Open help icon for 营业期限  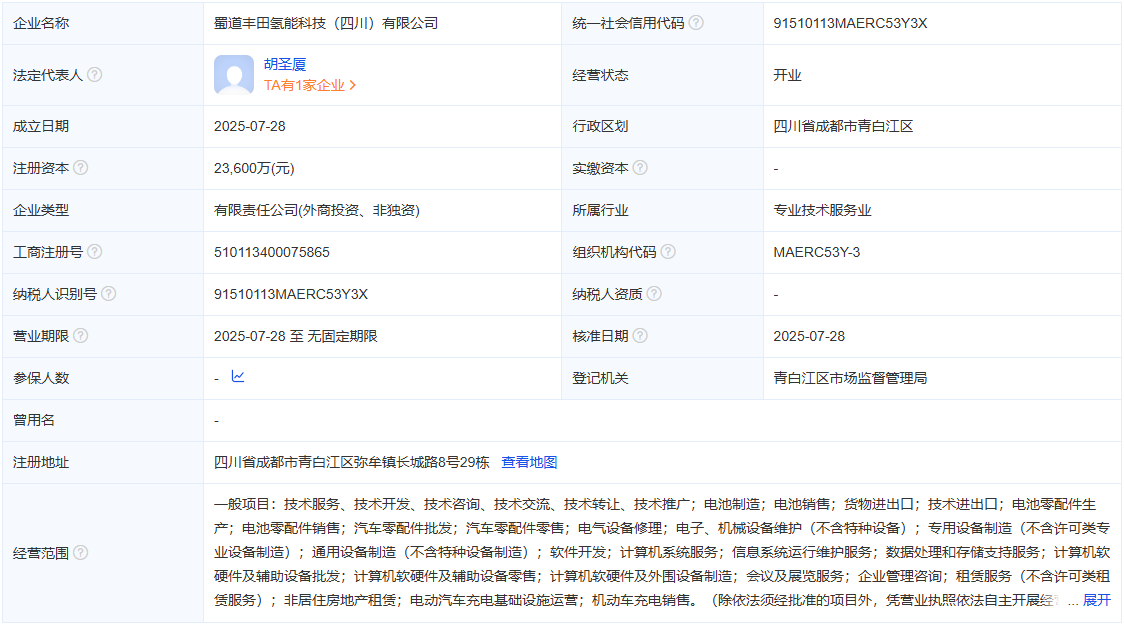(x=81, y=336)
